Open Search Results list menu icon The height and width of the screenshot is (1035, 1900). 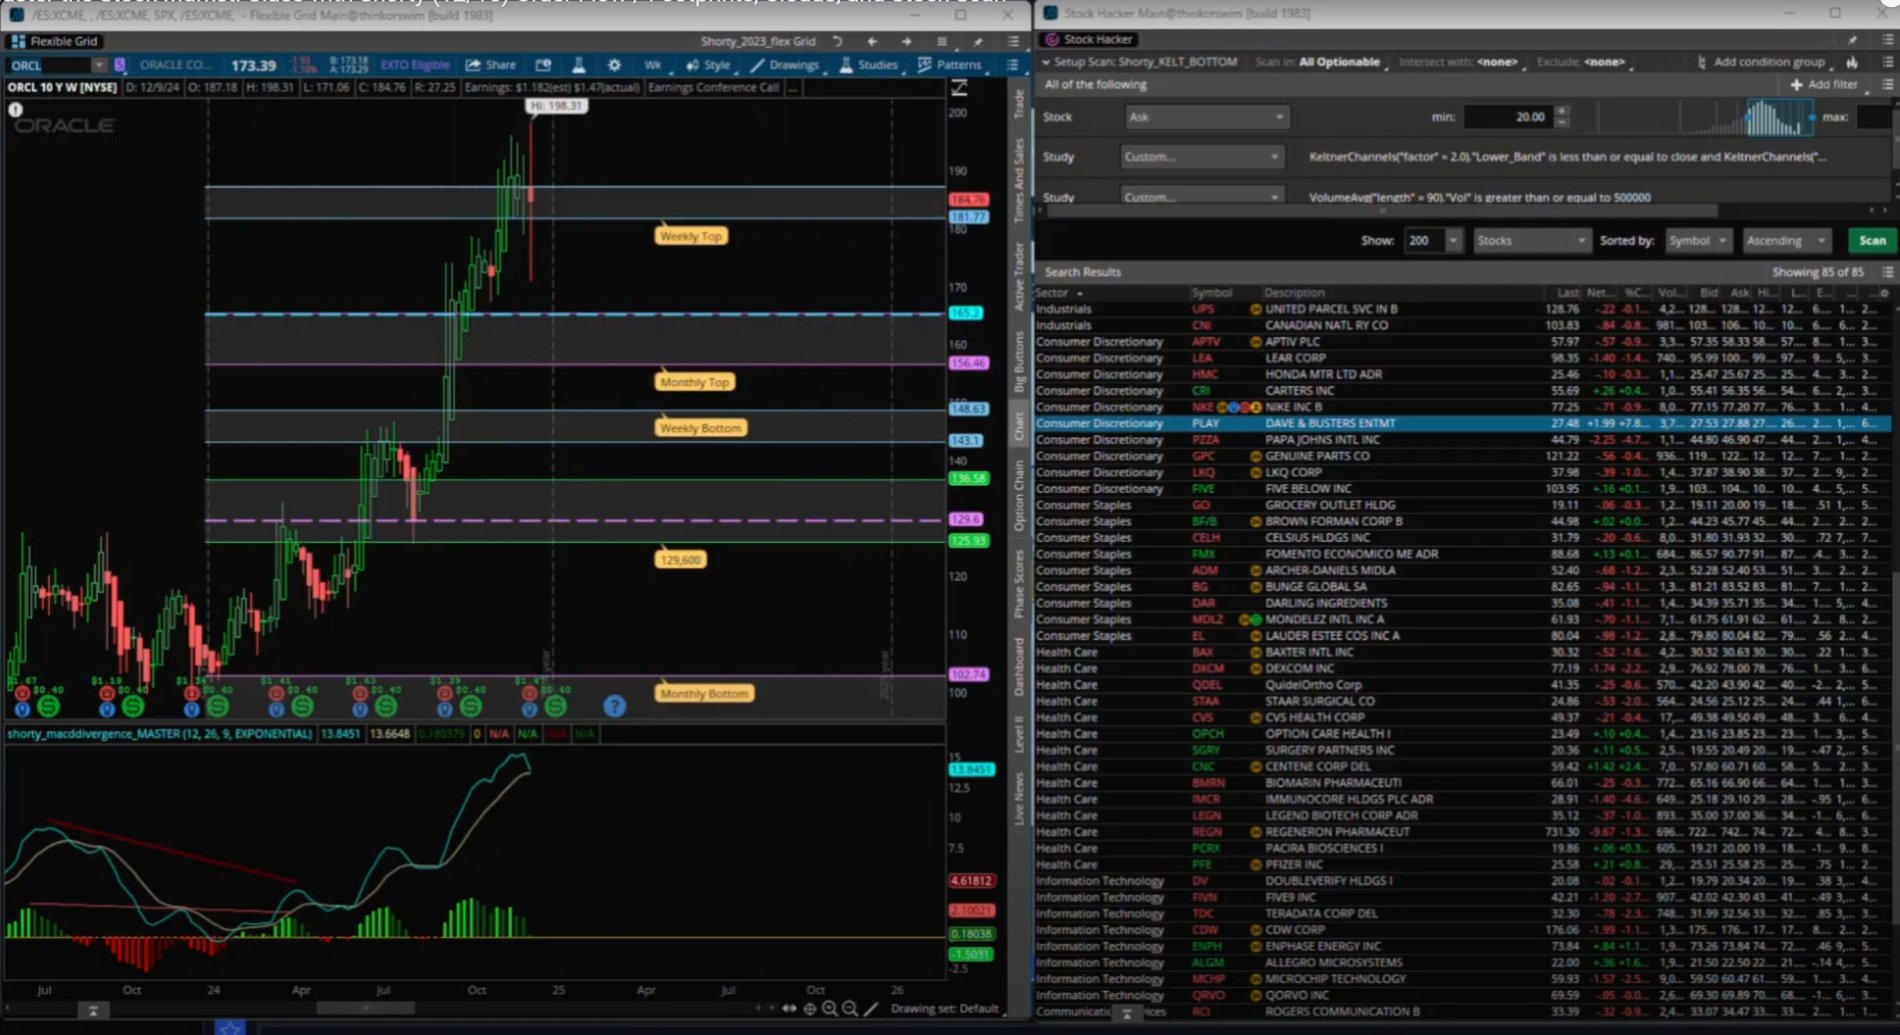click(x=1887, y=272)
